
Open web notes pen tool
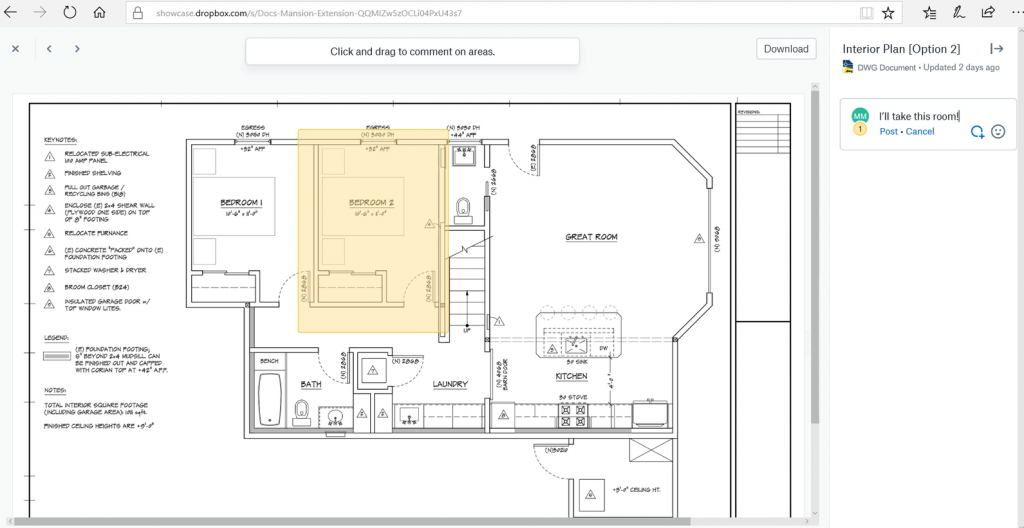coord(959,13)
